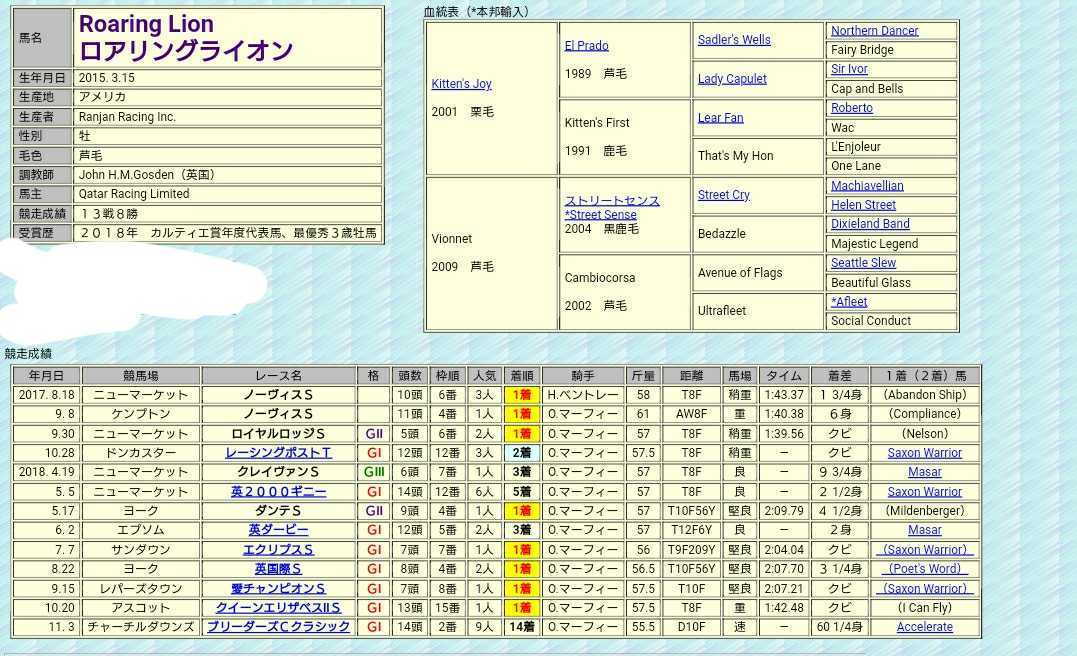1077x656 pixels.
Task: Open the Kitten's Joy sire link
Action: 461,84
